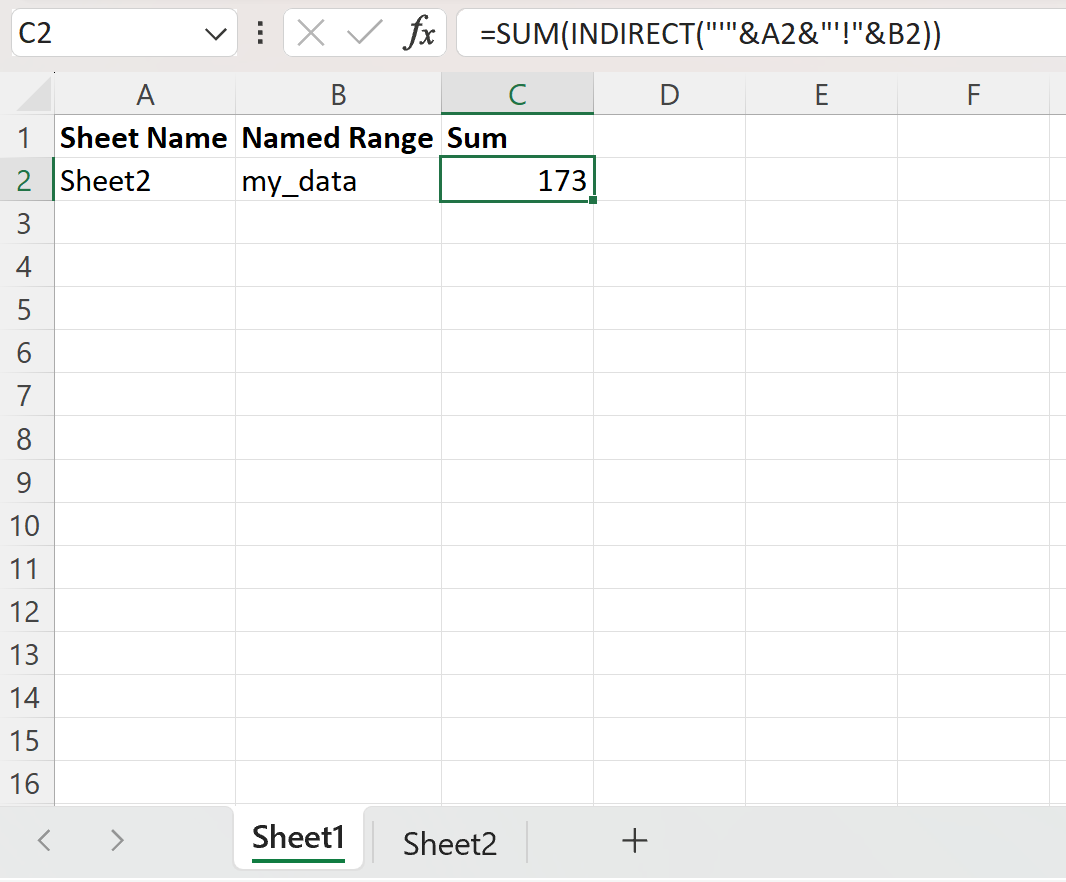Click the next sheet navigation arrow
Viewport: 1066px width, 882px height.
[x=116, y=841]
